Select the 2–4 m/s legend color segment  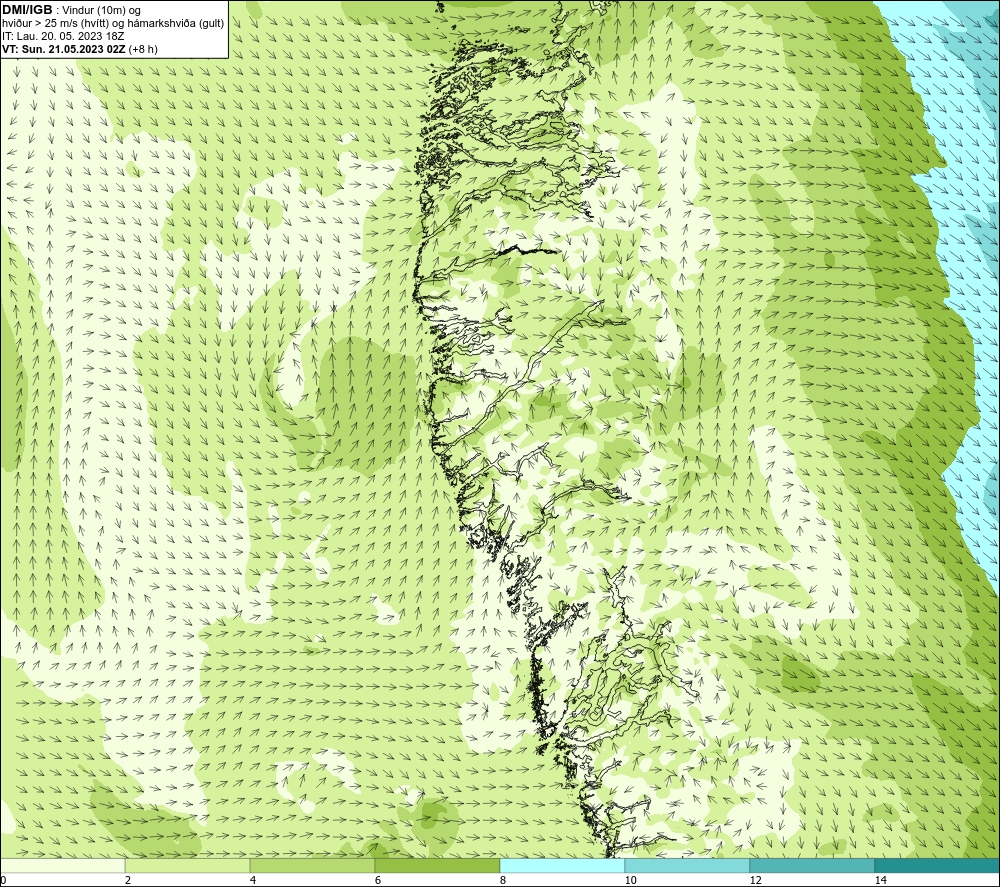click(x=188, y=865)
